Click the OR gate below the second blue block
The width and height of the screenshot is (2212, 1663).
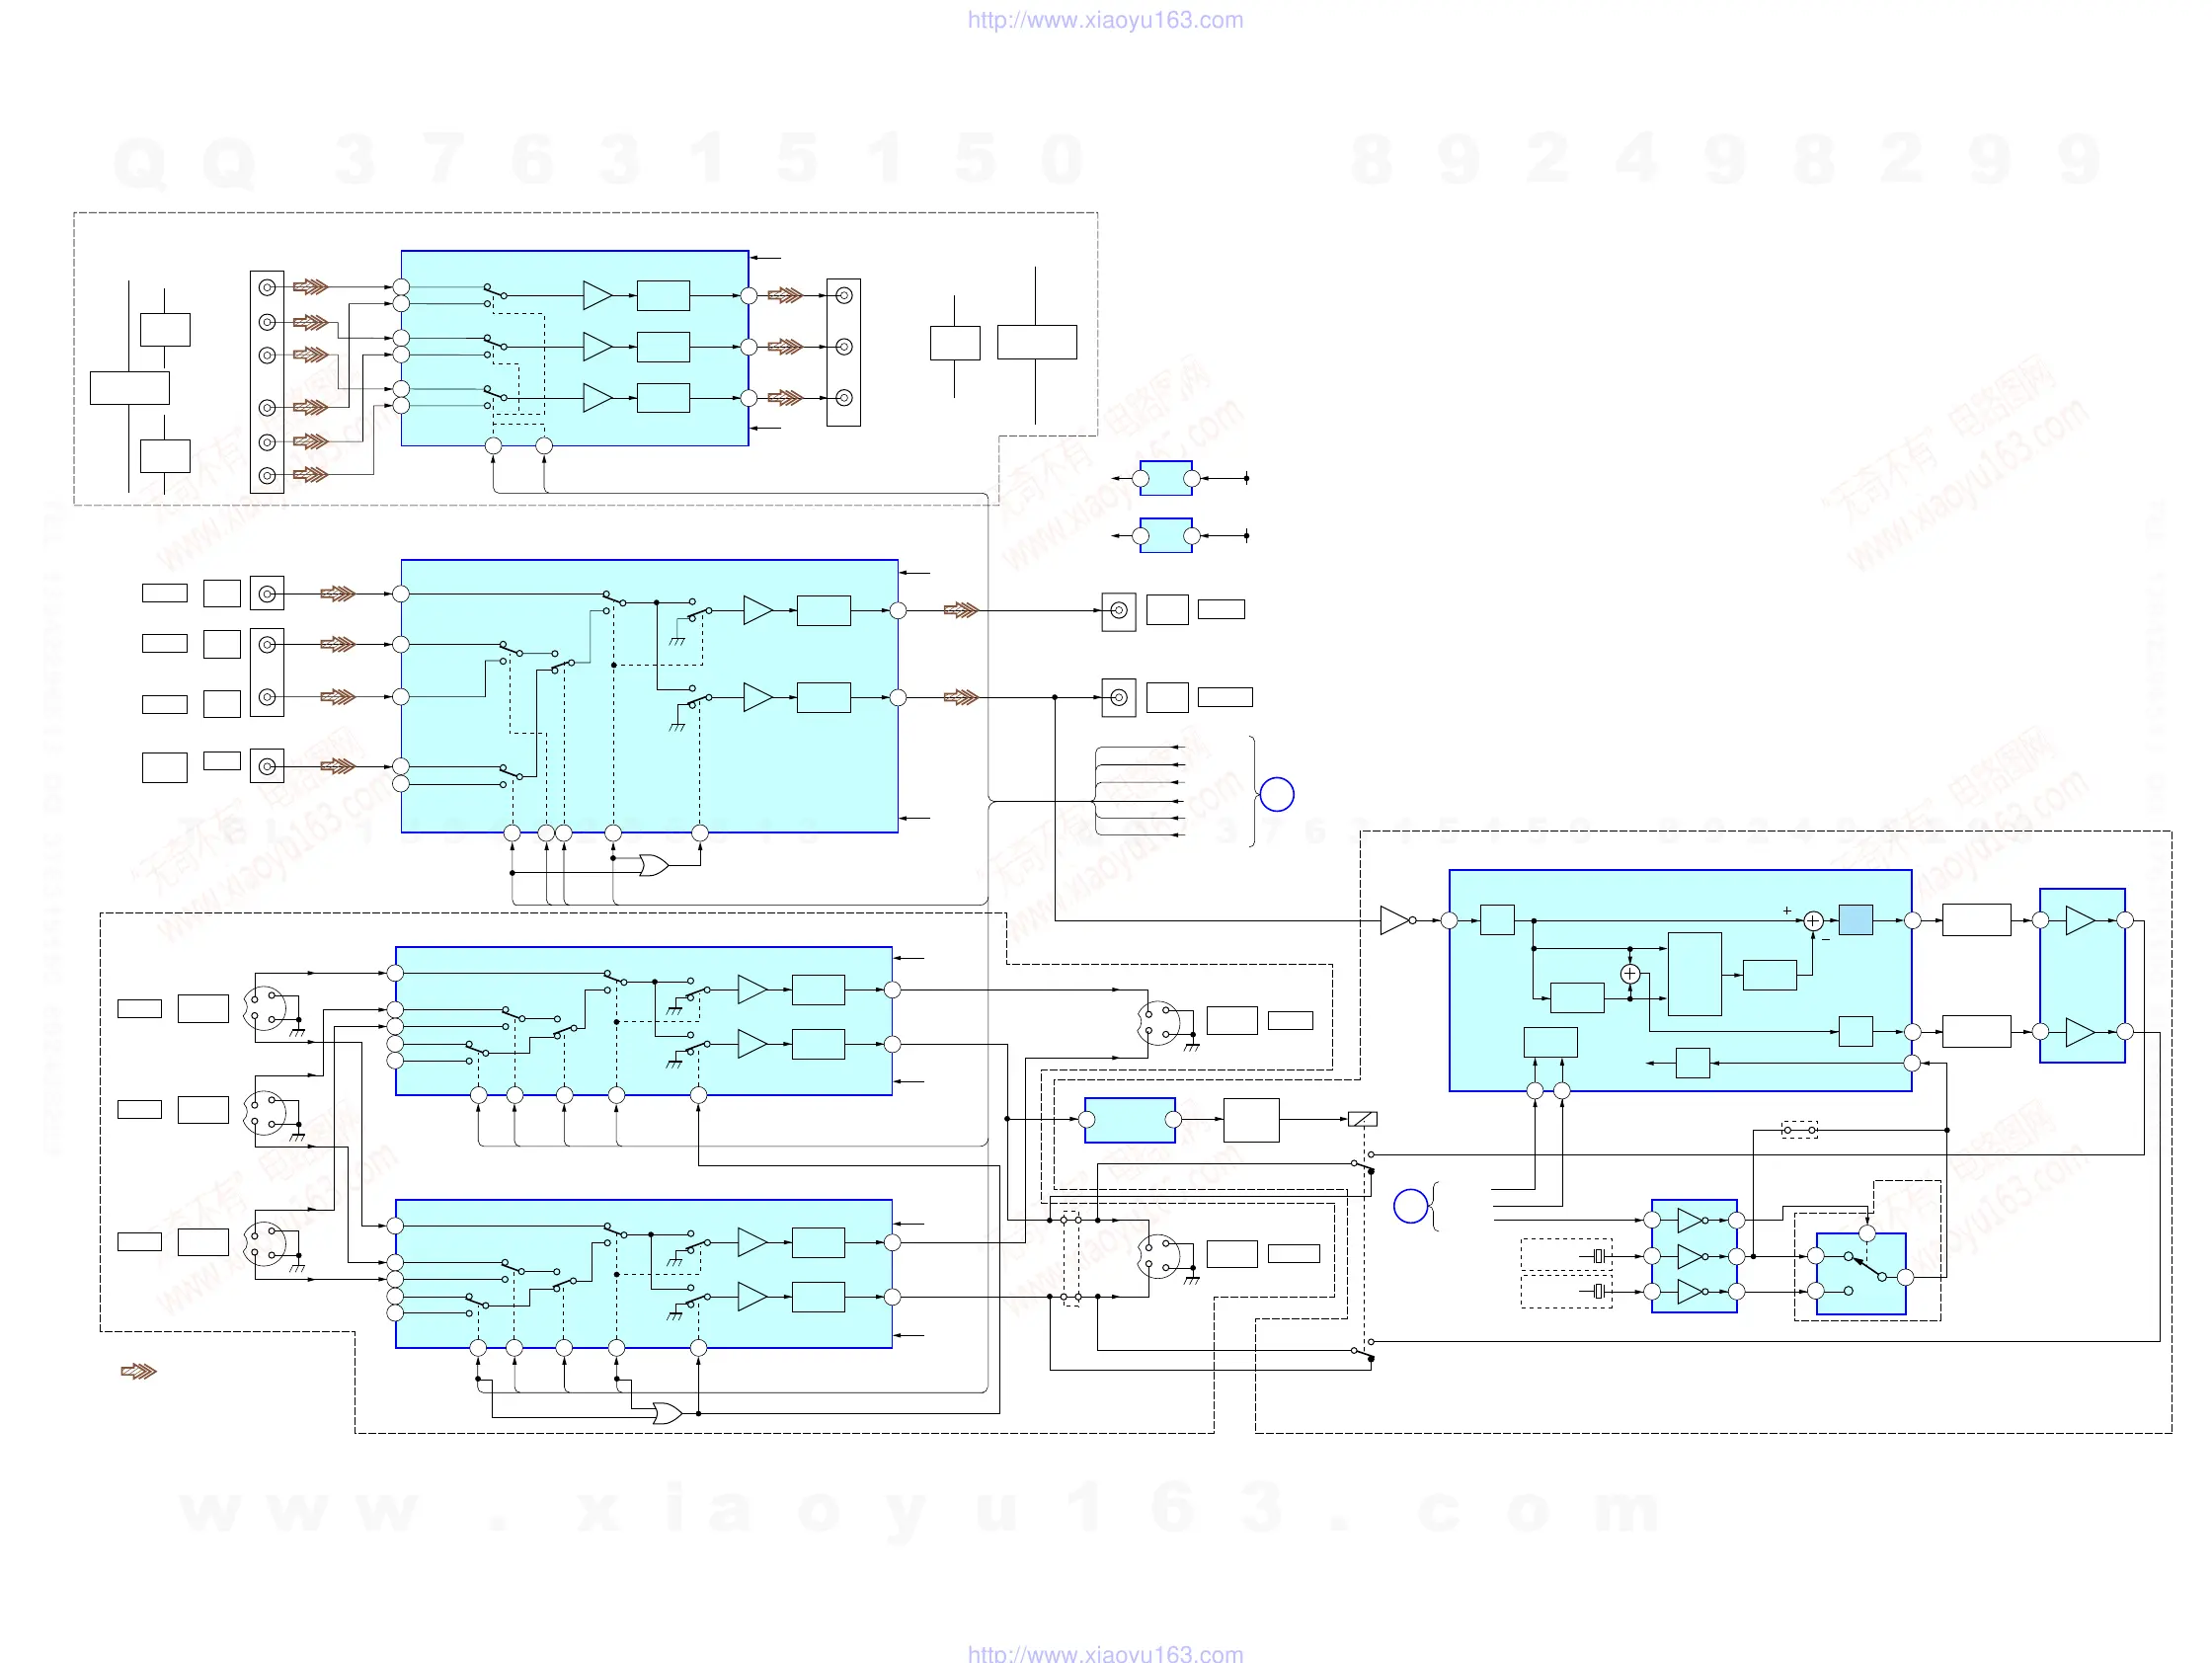654,865
